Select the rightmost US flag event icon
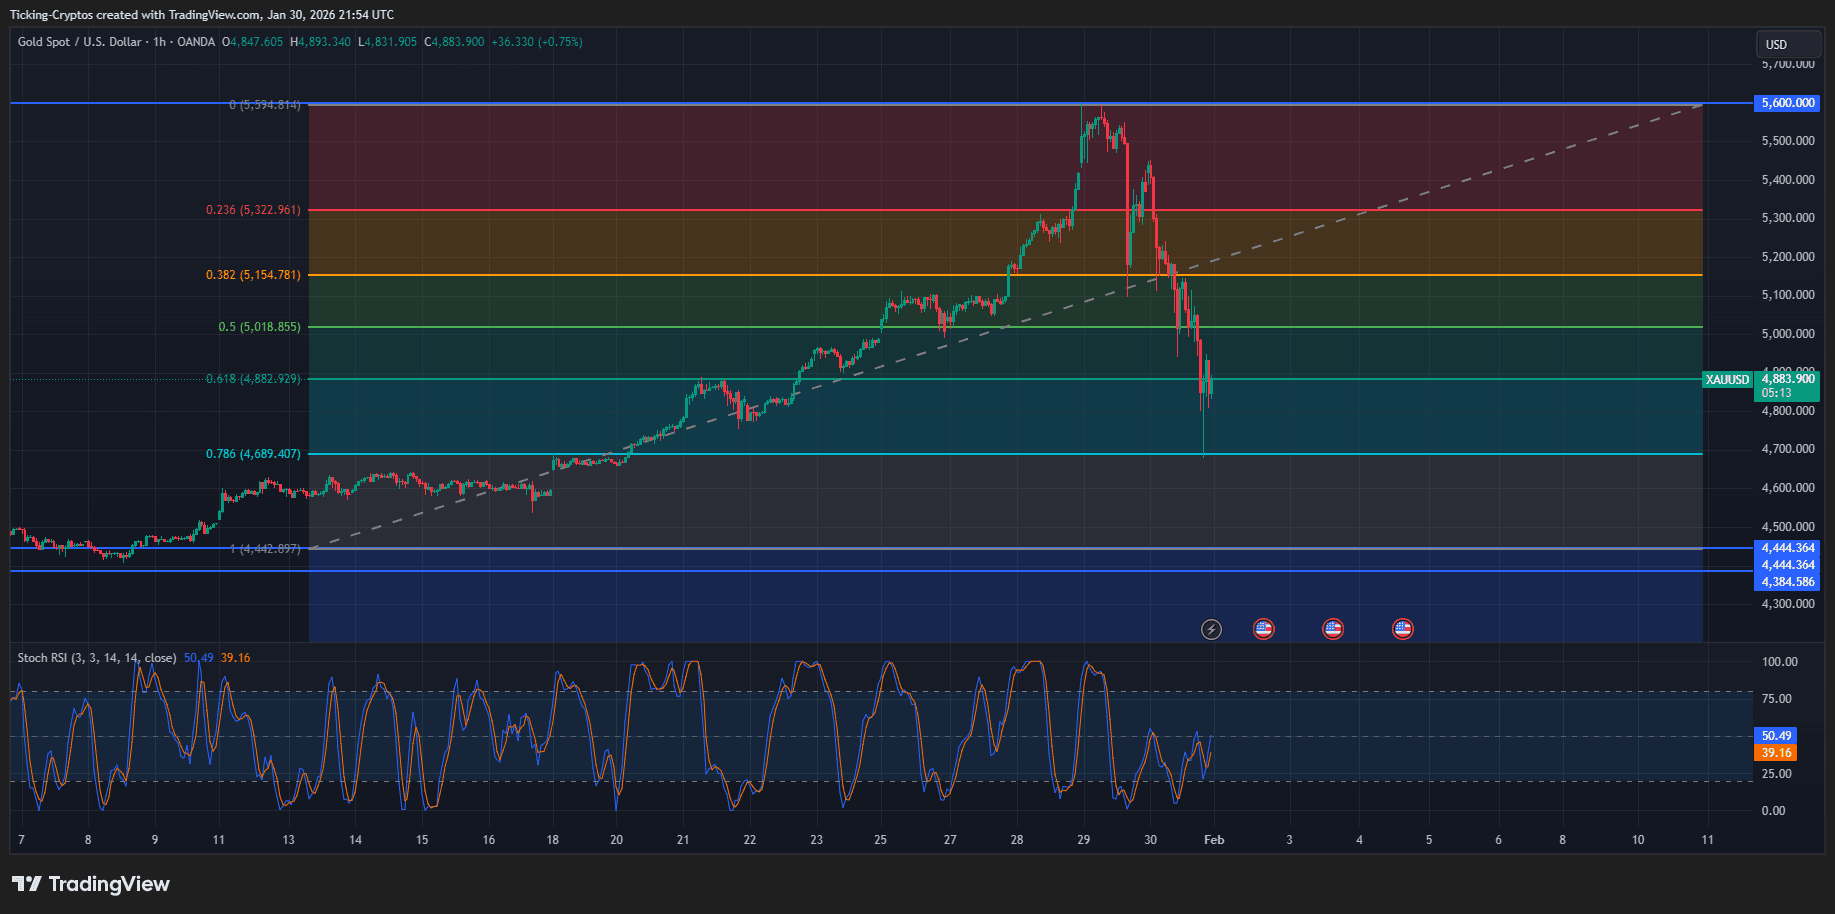Screen dimensions: 1835x914 click(1403, 629)
